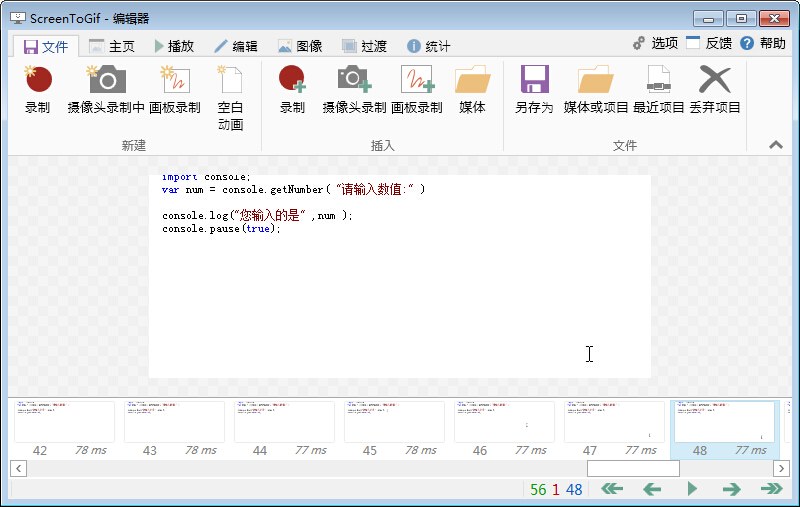800x507 pixels.
Task: Click the frame list horizontal scrollbar thumb
Action: (x=633, y=468)
